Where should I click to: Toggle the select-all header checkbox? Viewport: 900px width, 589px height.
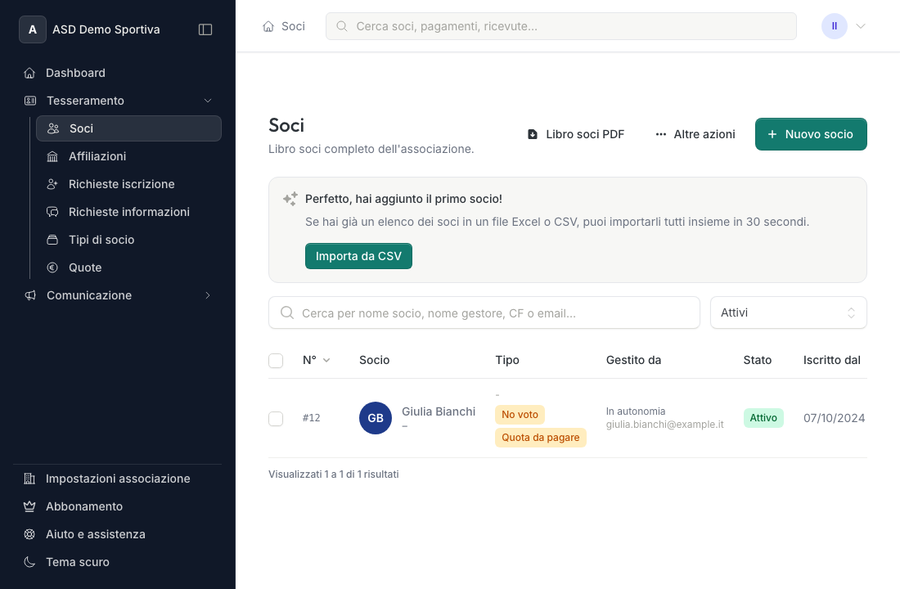pyautogui.click(x=276, y=361)
